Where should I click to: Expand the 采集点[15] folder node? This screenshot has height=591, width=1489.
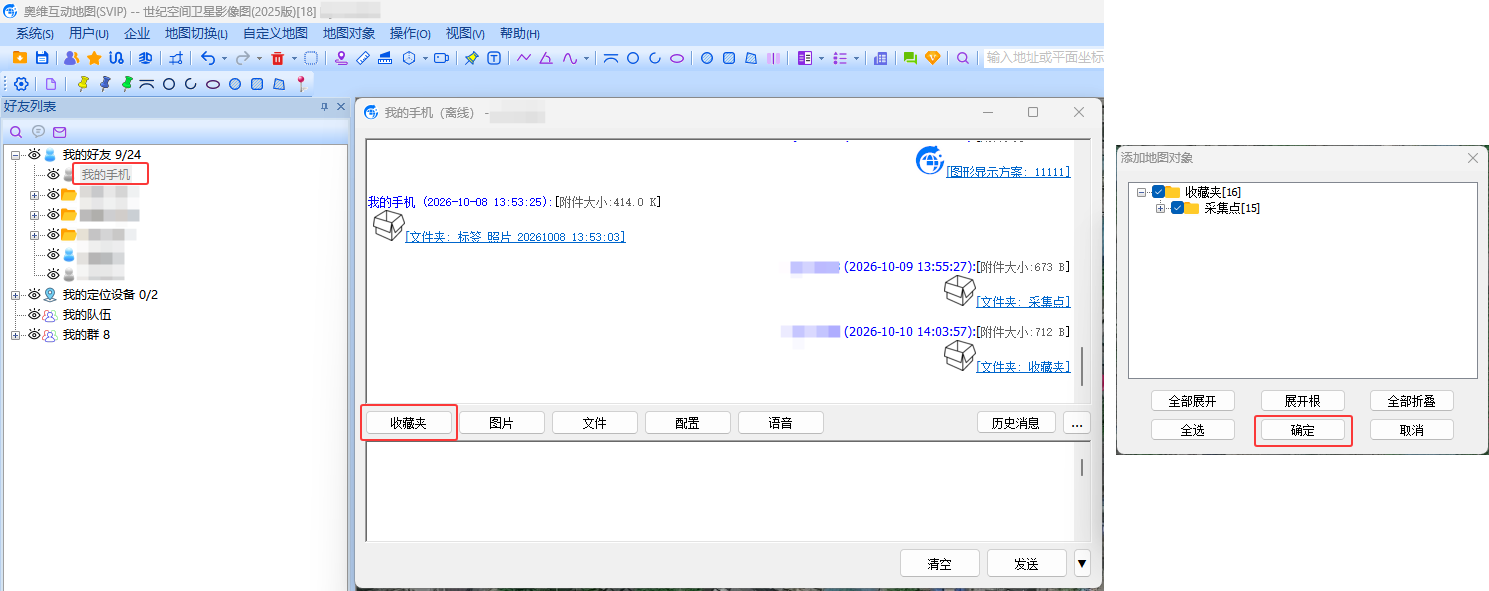(1160, 208)
